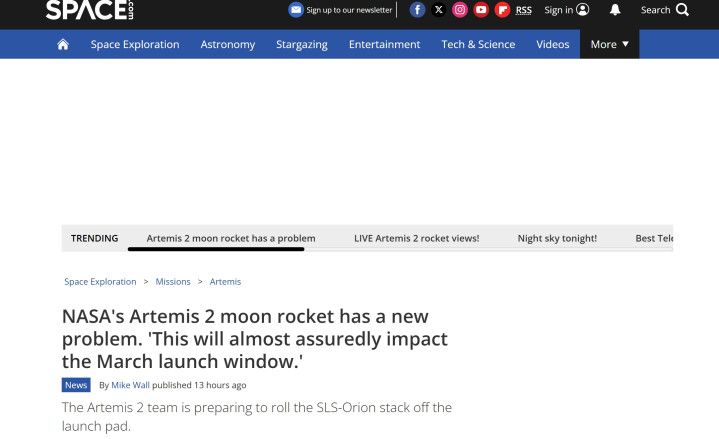Open the Facebook social icon

click(417, 10)
